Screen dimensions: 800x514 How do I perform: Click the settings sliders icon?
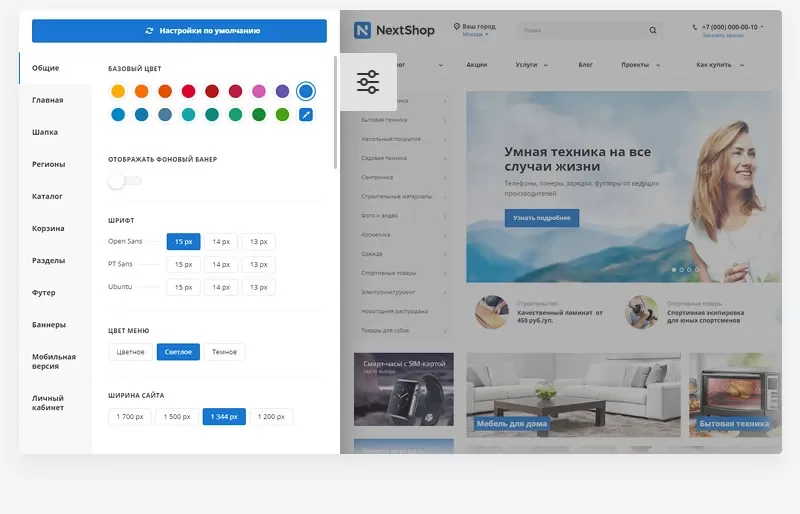[368, 82]
